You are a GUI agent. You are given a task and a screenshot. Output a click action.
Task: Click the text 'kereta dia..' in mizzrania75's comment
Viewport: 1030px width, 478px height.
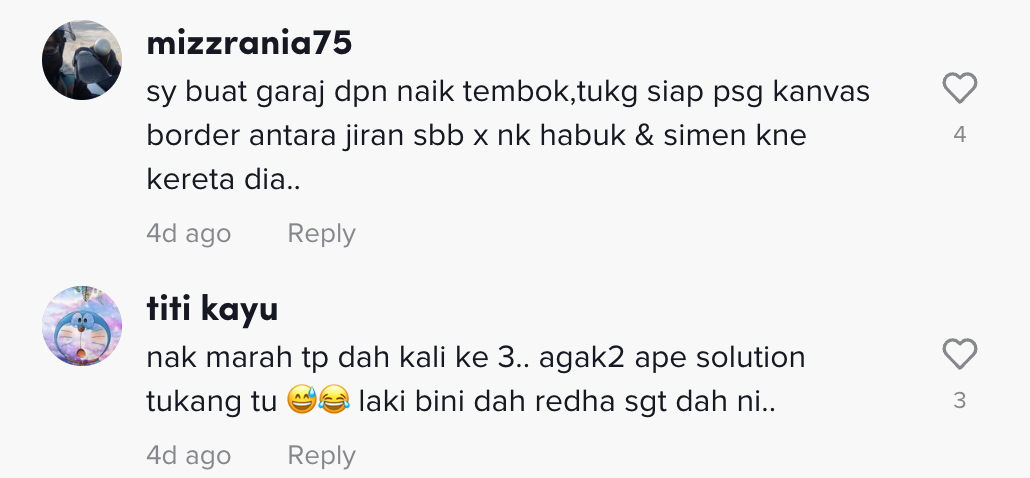[223, 179]
